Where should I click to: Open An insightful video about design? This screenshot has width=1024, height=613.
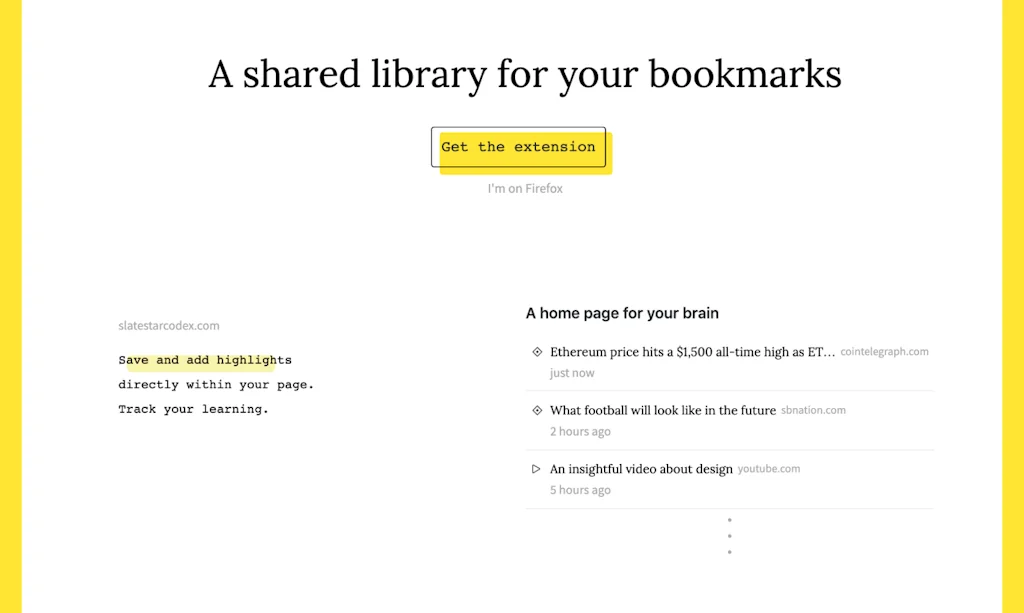(639, 468)
